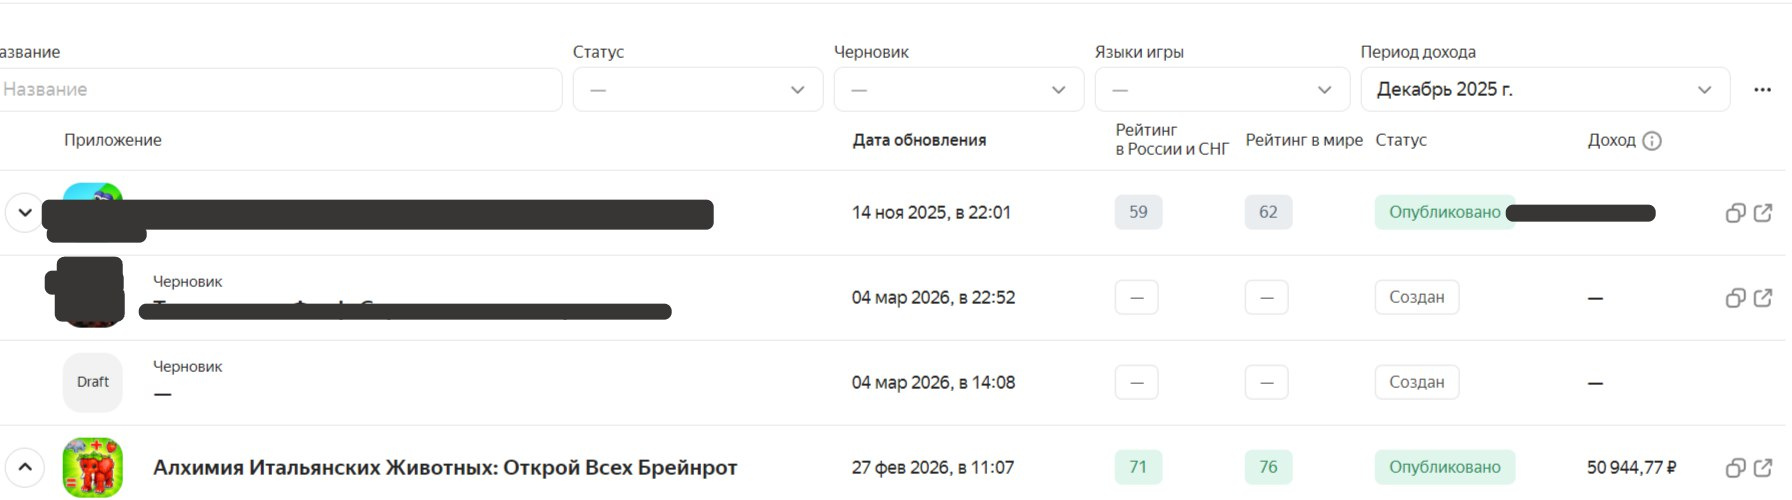The height and width of the screenshot is (500, 1792).
Task: Open first published app in new tab
Action: click(1763, 213)
